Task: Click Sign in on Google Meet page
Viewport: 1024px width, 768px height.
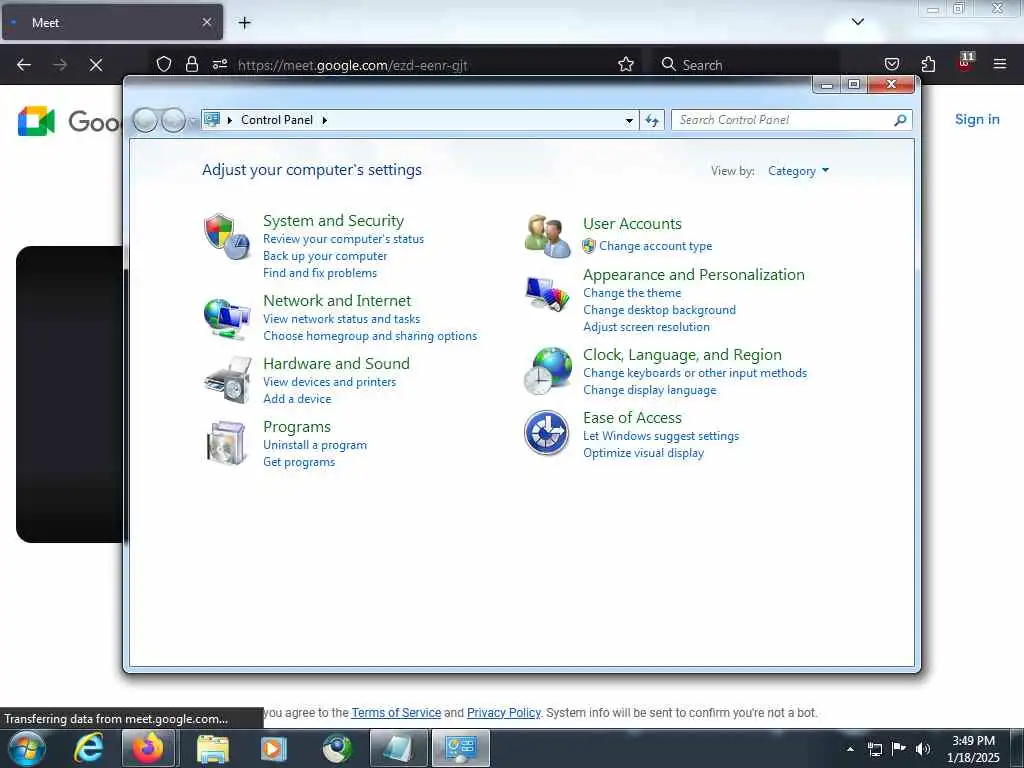Action: tap(977, 119)
